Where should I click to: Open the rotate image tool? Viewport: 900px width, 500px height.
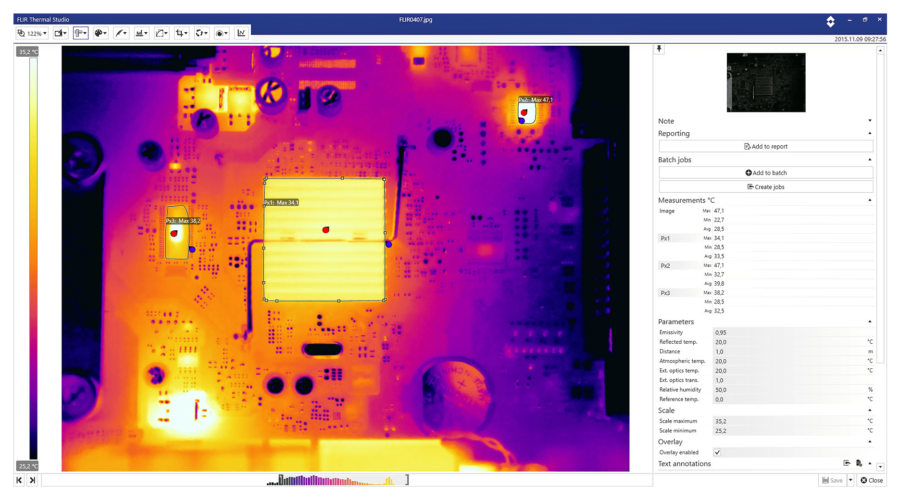201,33
